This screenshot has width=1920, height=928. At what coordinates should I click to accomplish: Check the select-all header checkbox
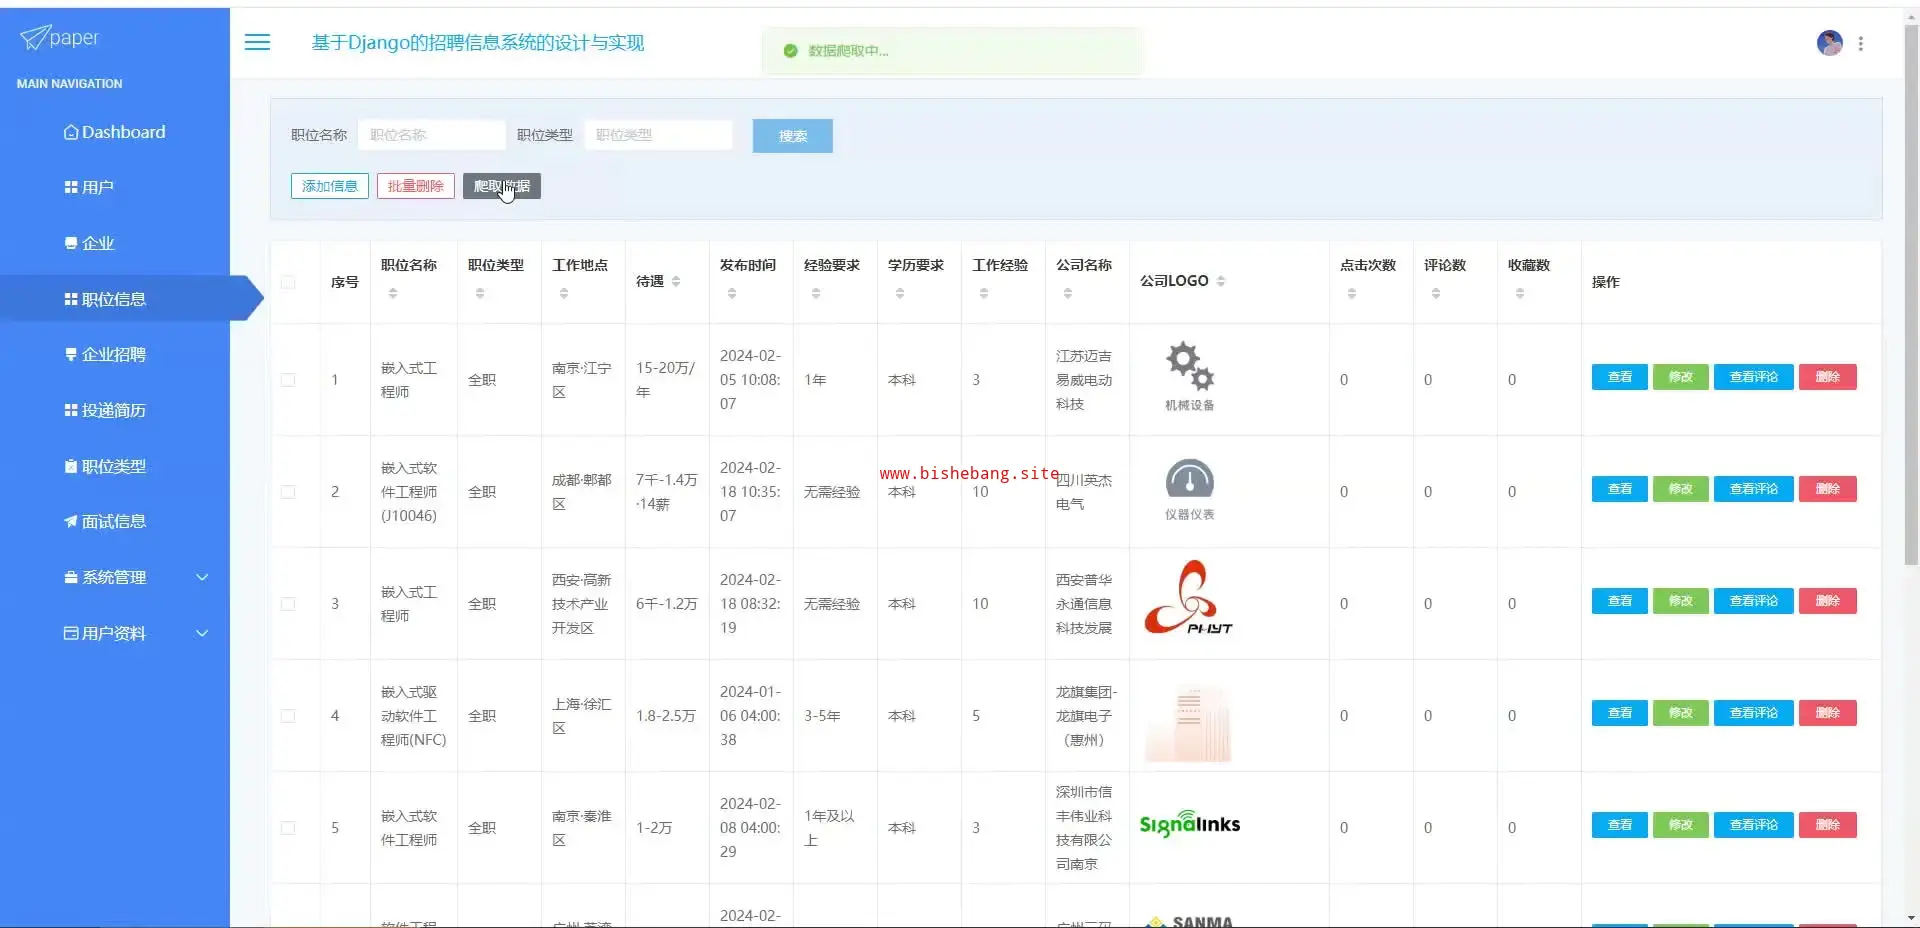[x=288, y=282]
